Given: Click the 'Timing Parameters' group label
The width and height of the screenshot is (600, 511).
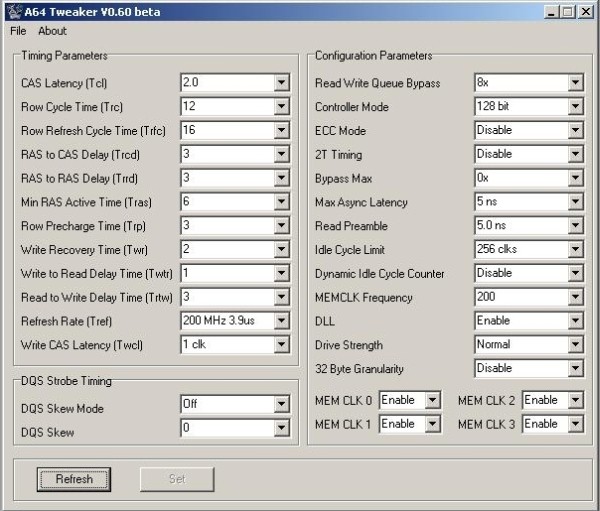Looking at the screenshot, I should [64, 56].
